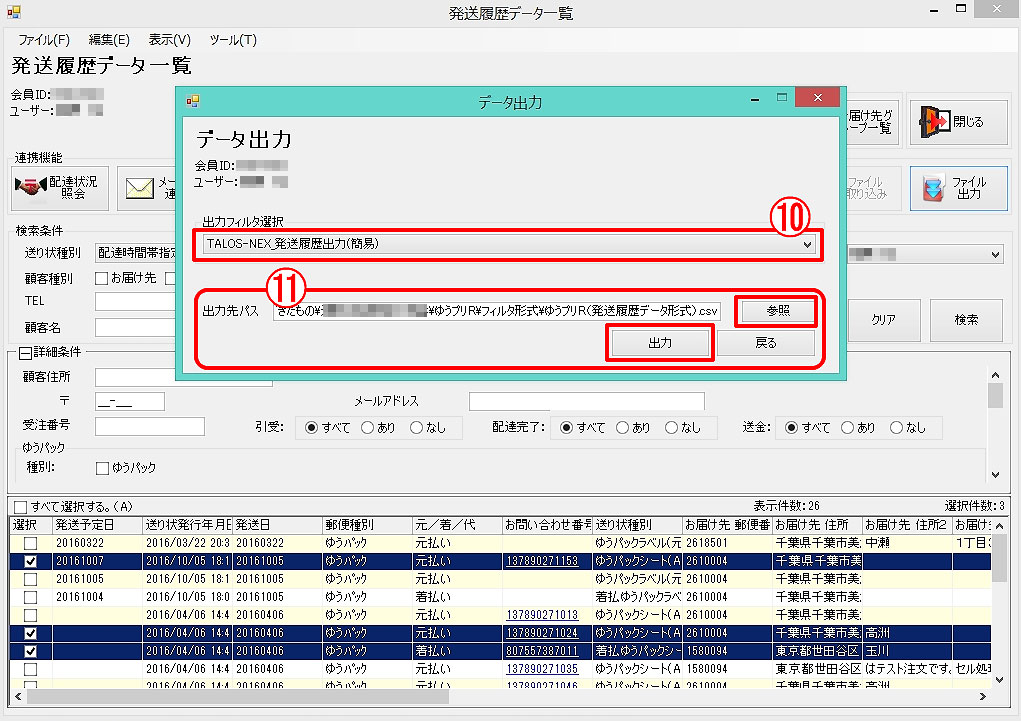
Task: Select 配達完了 なし radio button
Action: coord(672,427)
